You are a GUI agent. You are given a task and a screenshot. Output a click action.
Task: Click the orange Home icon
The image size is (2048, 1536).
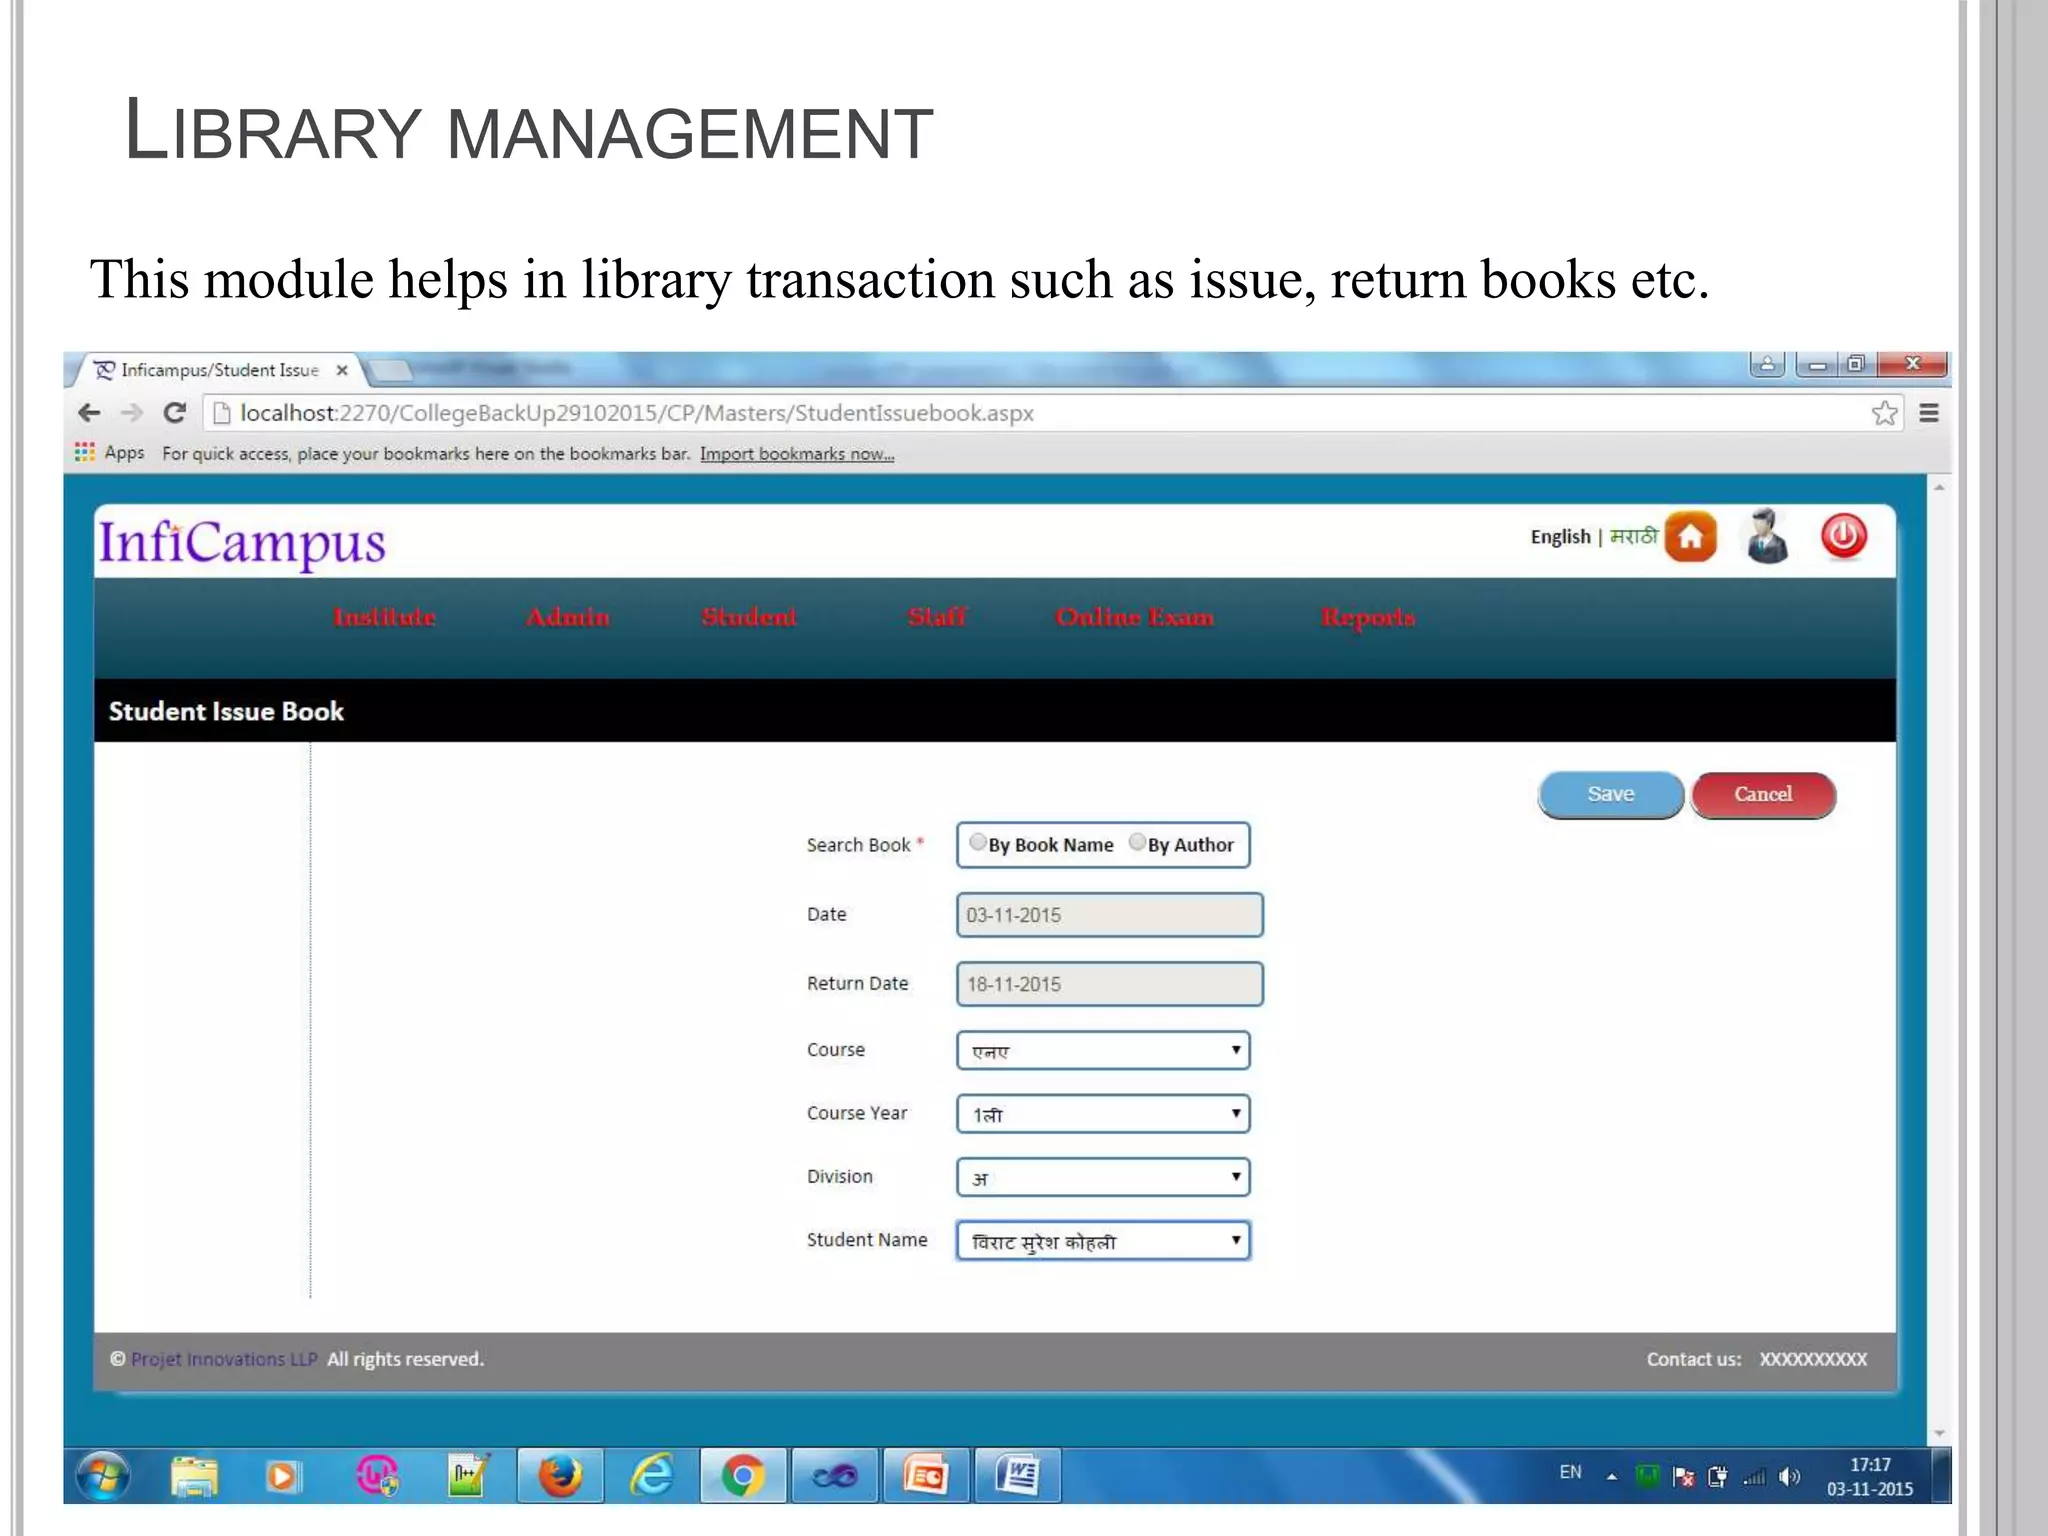tap(1690, 537)
